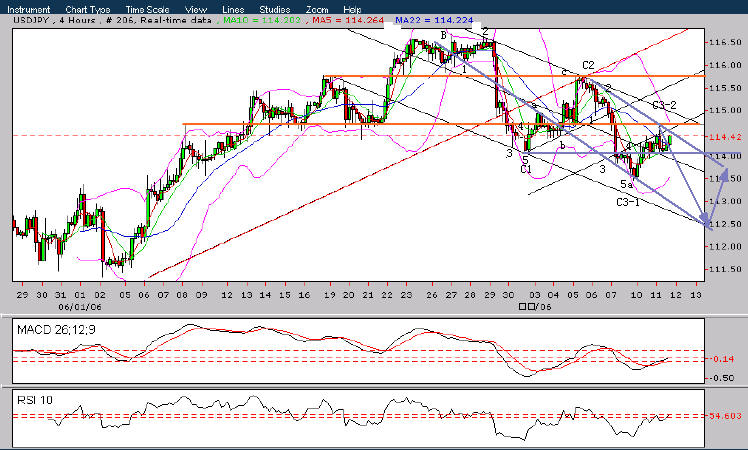Click the MACD -0.50 axis label

point(724,378)
